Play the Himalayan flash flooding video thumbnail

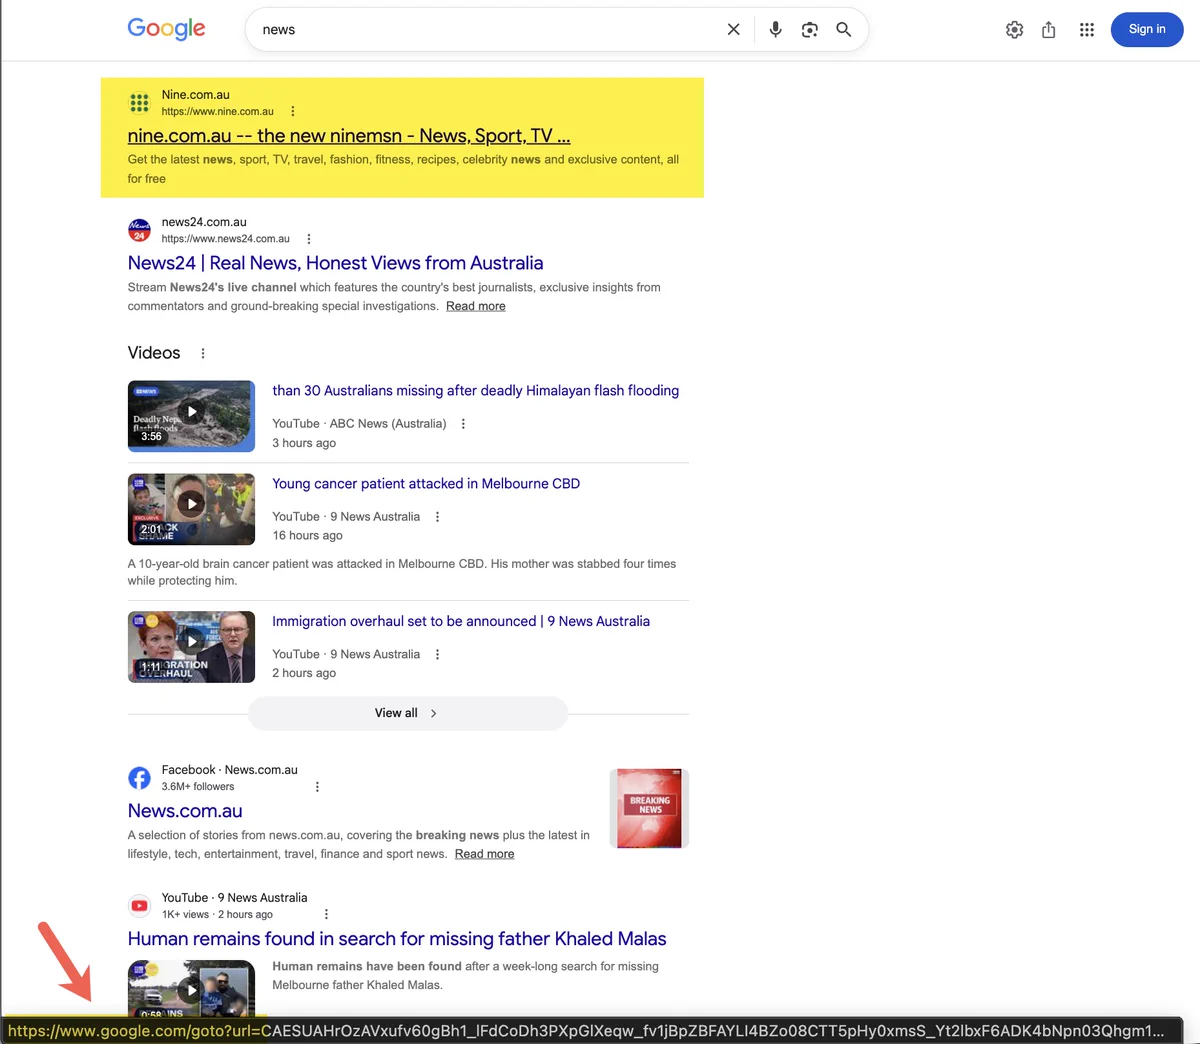point(191,416)
